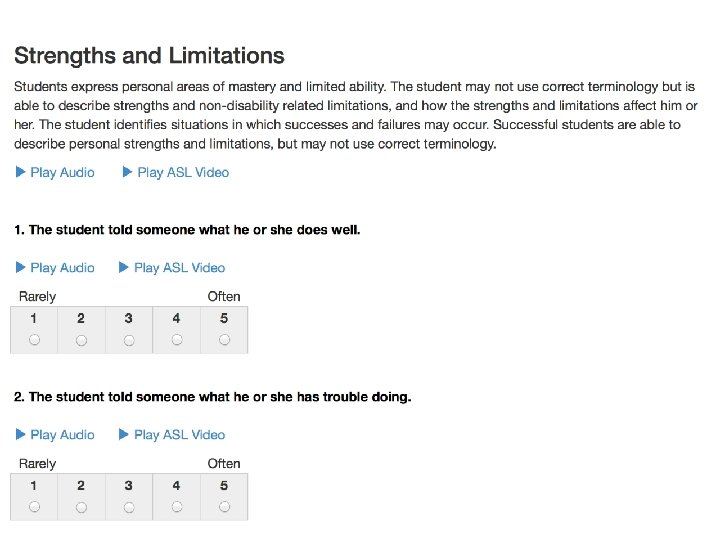Choose rating 5 for question 1

(224, 340)
